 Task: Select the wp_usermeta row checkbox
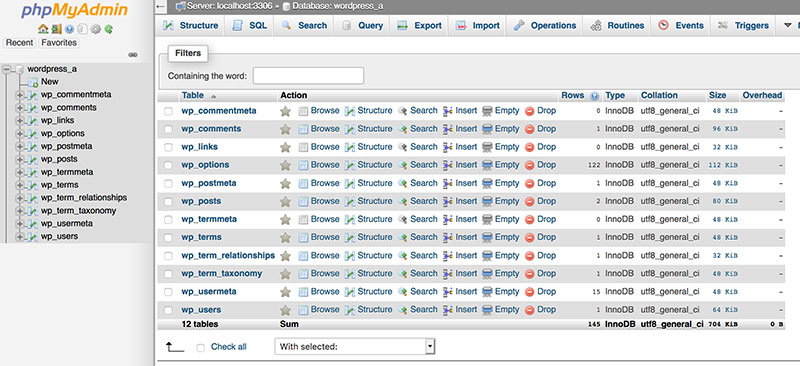click(x=168, y=292)
